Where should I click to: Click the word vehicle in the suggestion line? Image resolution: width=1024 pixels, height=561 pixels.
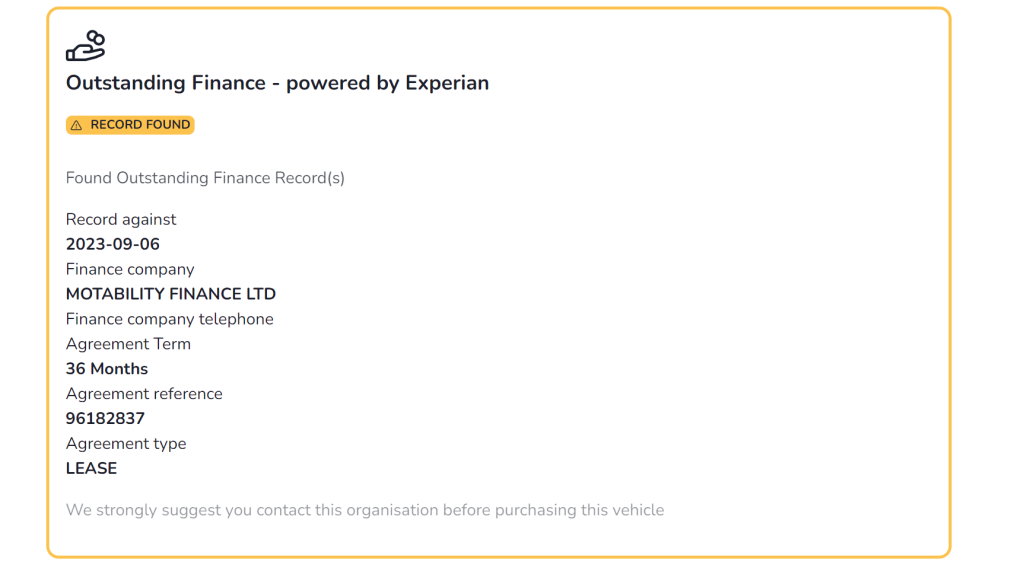tap(641, 510)
